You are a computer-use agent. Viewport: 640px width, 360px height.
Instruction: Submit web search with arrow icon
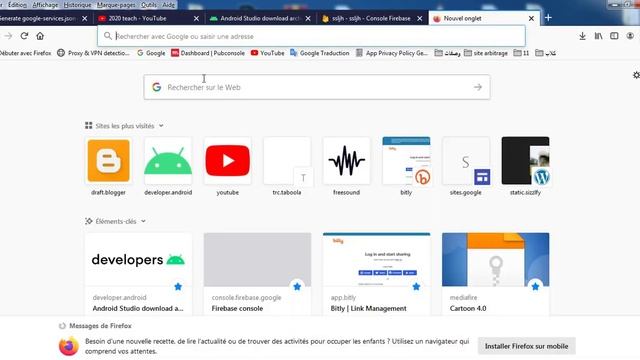(478, 87)
